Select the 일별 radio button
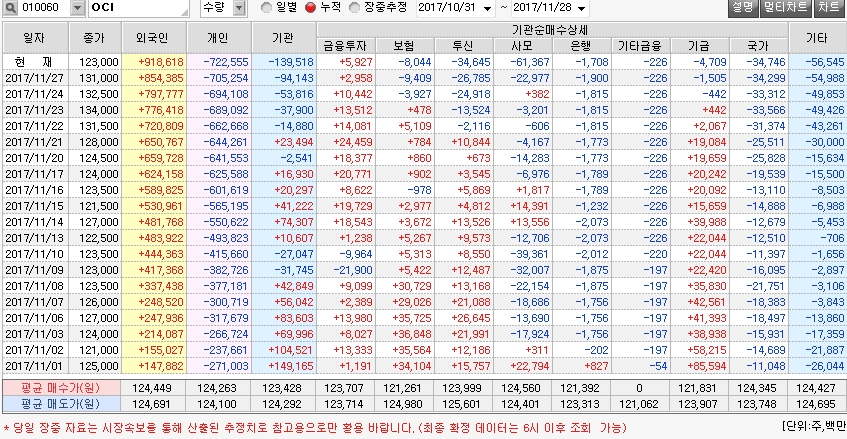847x439 pixels. coord(266,8)
